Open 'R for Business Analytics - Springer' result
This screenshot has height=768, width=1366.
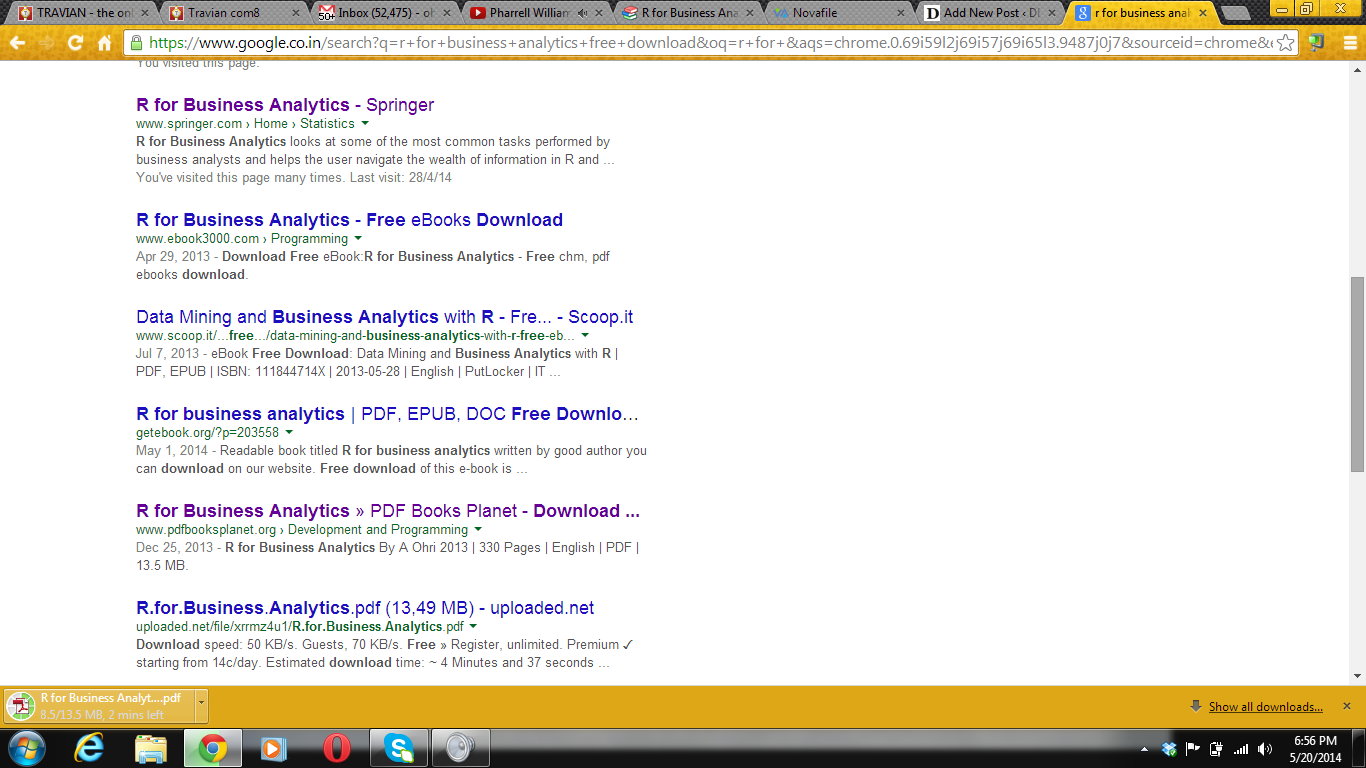point(285,105)
